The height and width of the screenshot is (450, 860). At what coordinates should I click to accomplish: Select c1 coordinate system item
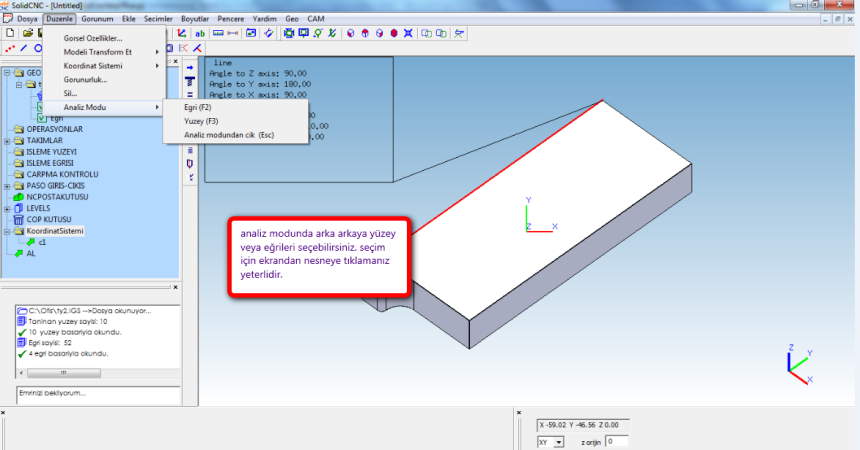tap(42, 243)
